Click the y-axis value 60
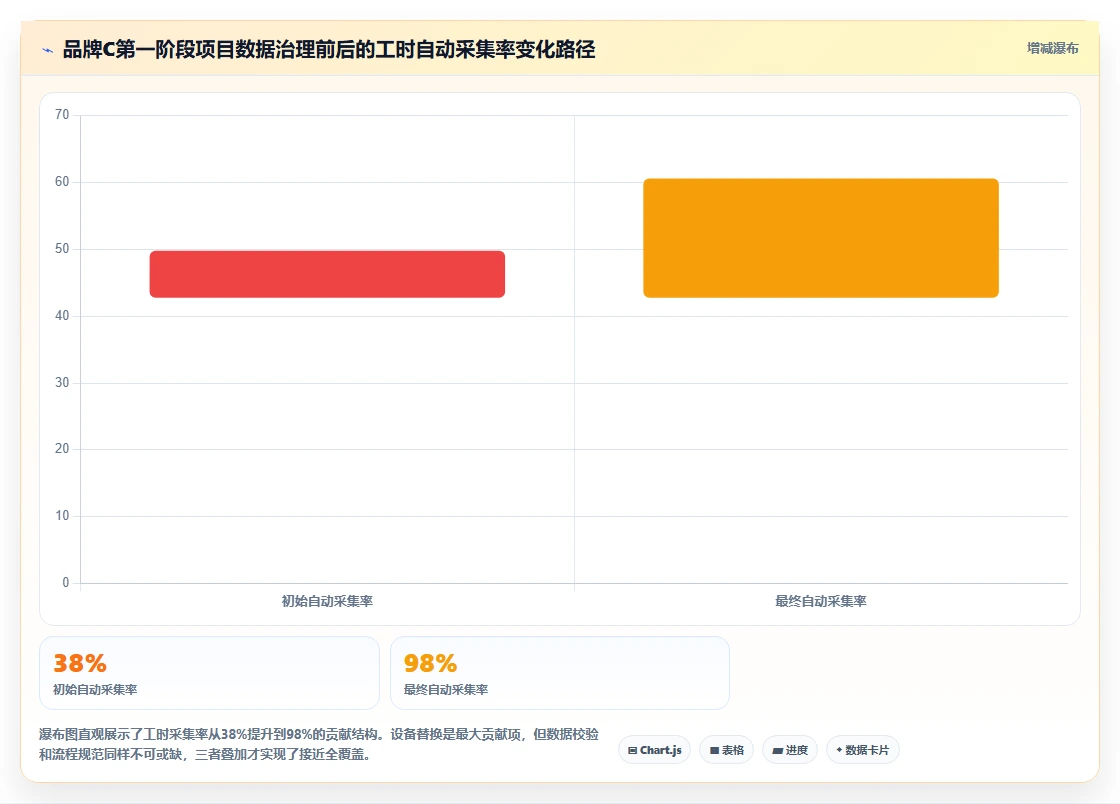Viewport: 1120px width, 804px height. (62, 181)
